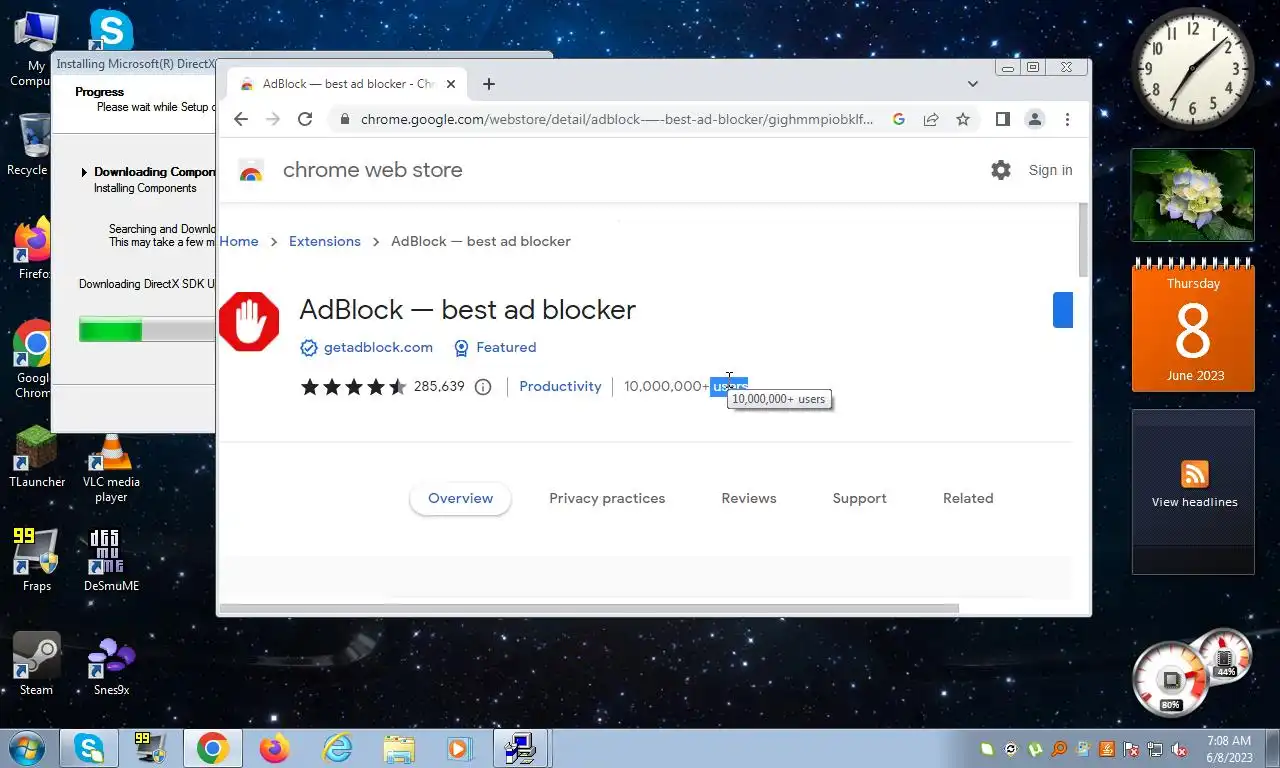The width and height of the screenshot is (1280, 768).
Task: Click View headlines feed gadget
Action: (x=1193, y=491)
